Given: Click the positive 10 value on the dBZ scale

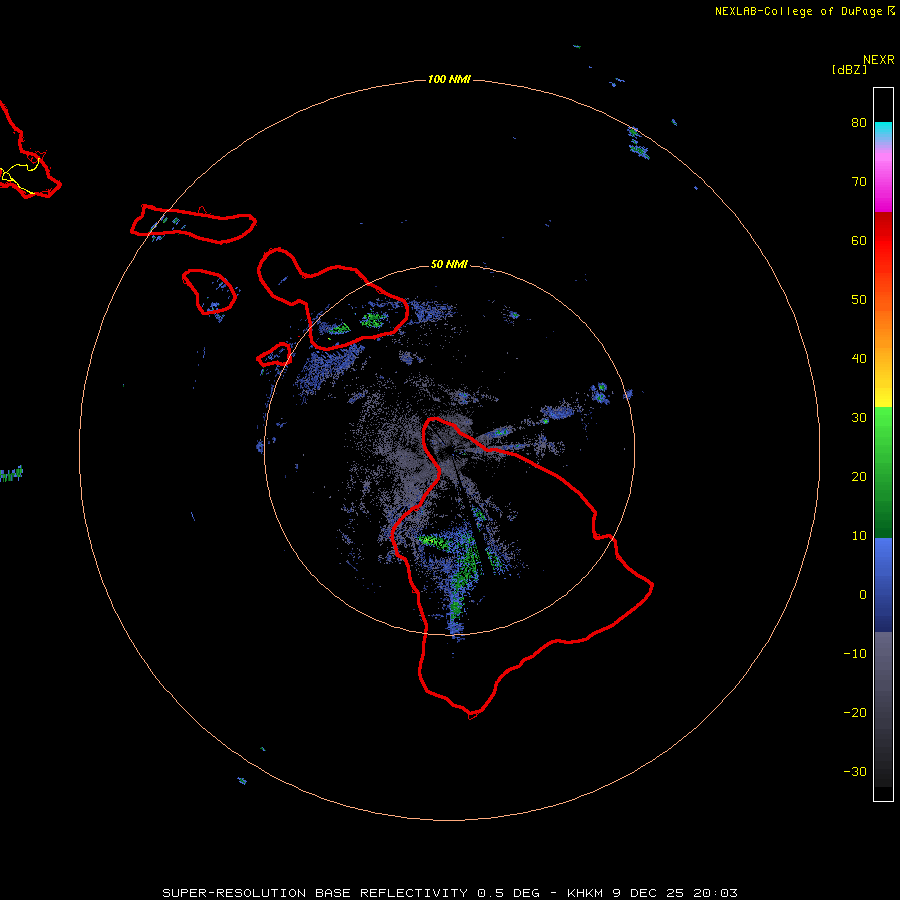Looking at the screenshot, I should [859, 536].
